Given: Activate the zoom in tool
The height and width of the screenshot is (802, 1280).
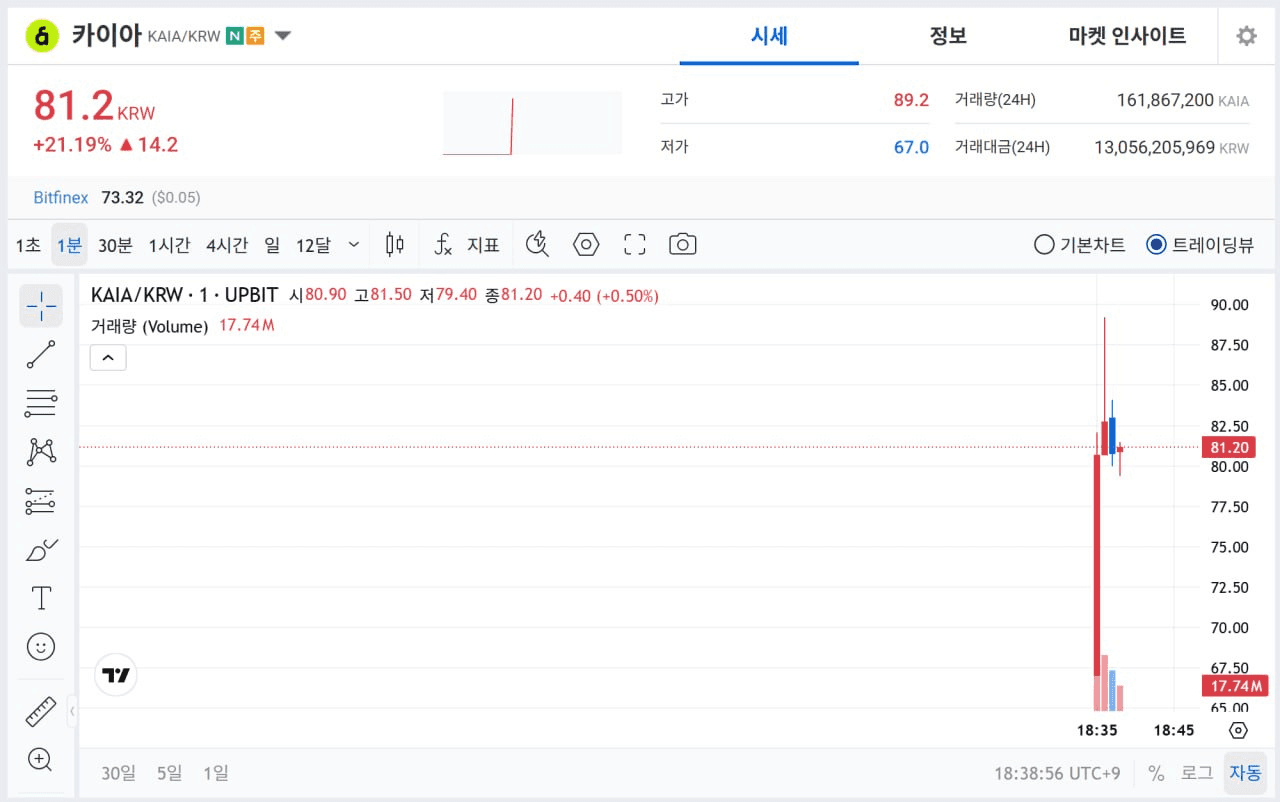Looking at the screenshot, I should point(41,760).
